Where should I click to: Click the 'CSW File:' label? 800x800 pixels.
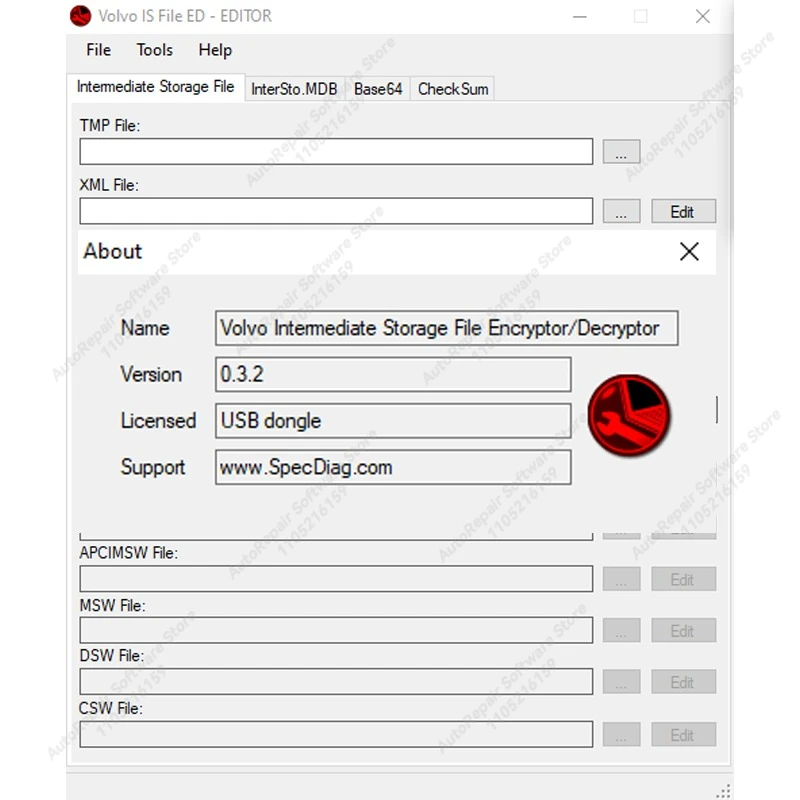click(x=111, y=708)
